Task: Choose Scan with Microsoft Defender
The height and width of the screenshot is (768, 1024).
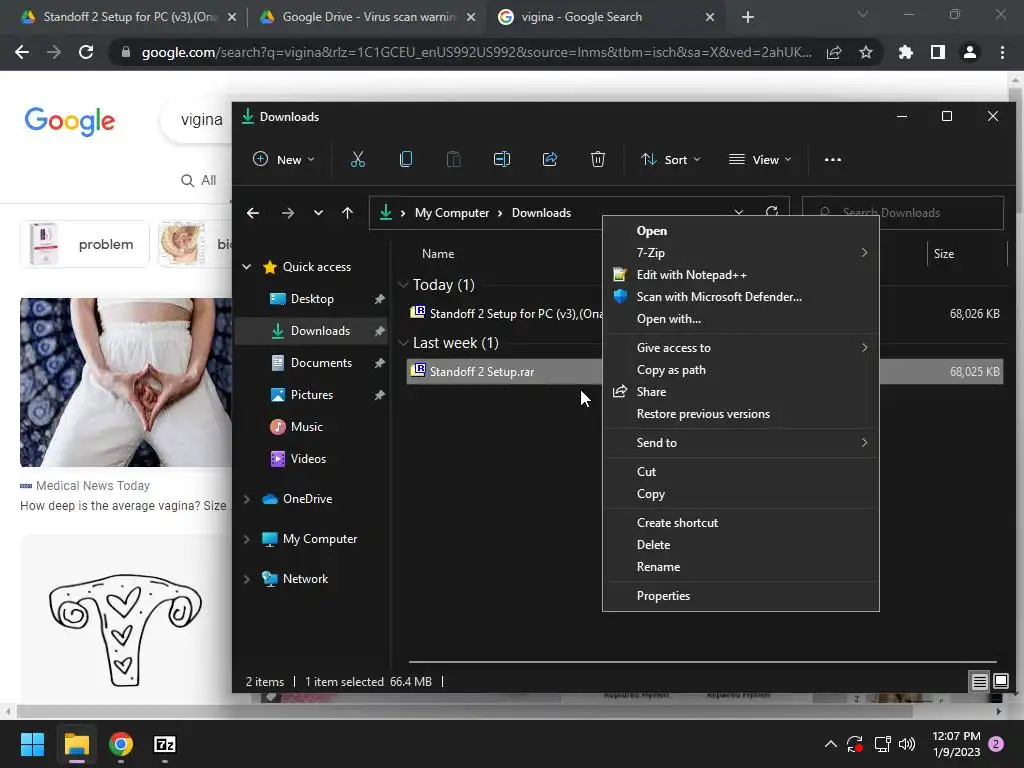Action: (x=741, y=296)
